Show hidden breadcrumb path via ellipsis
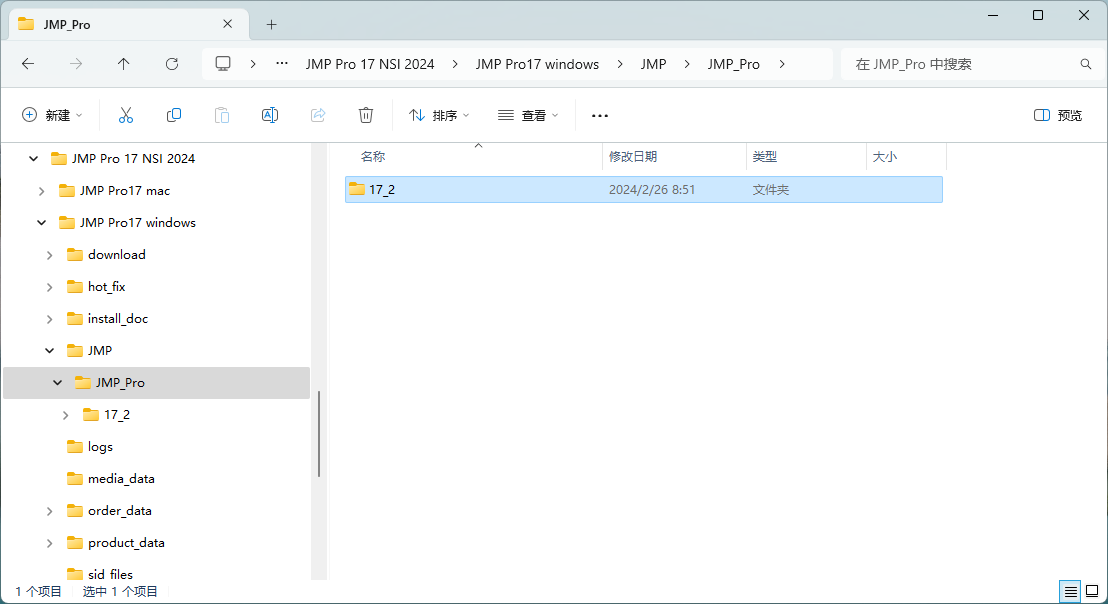This screenshot has width=1108, height=604. click(x=282, y=64)
